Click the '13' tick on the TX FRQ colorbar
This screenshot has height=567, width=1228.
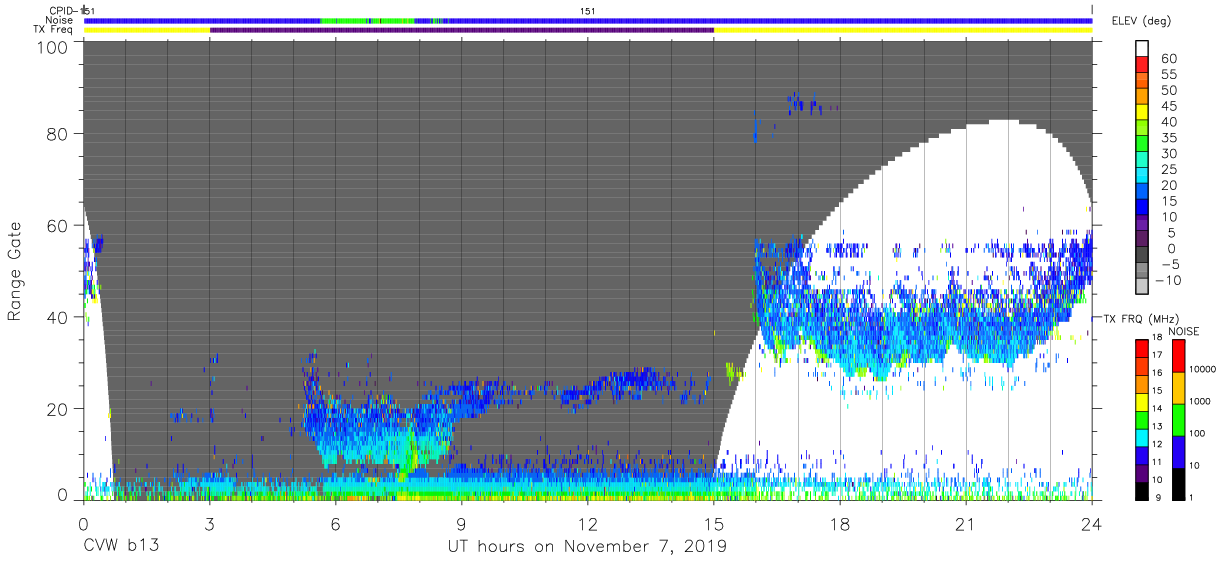(x=1159, y=429)
